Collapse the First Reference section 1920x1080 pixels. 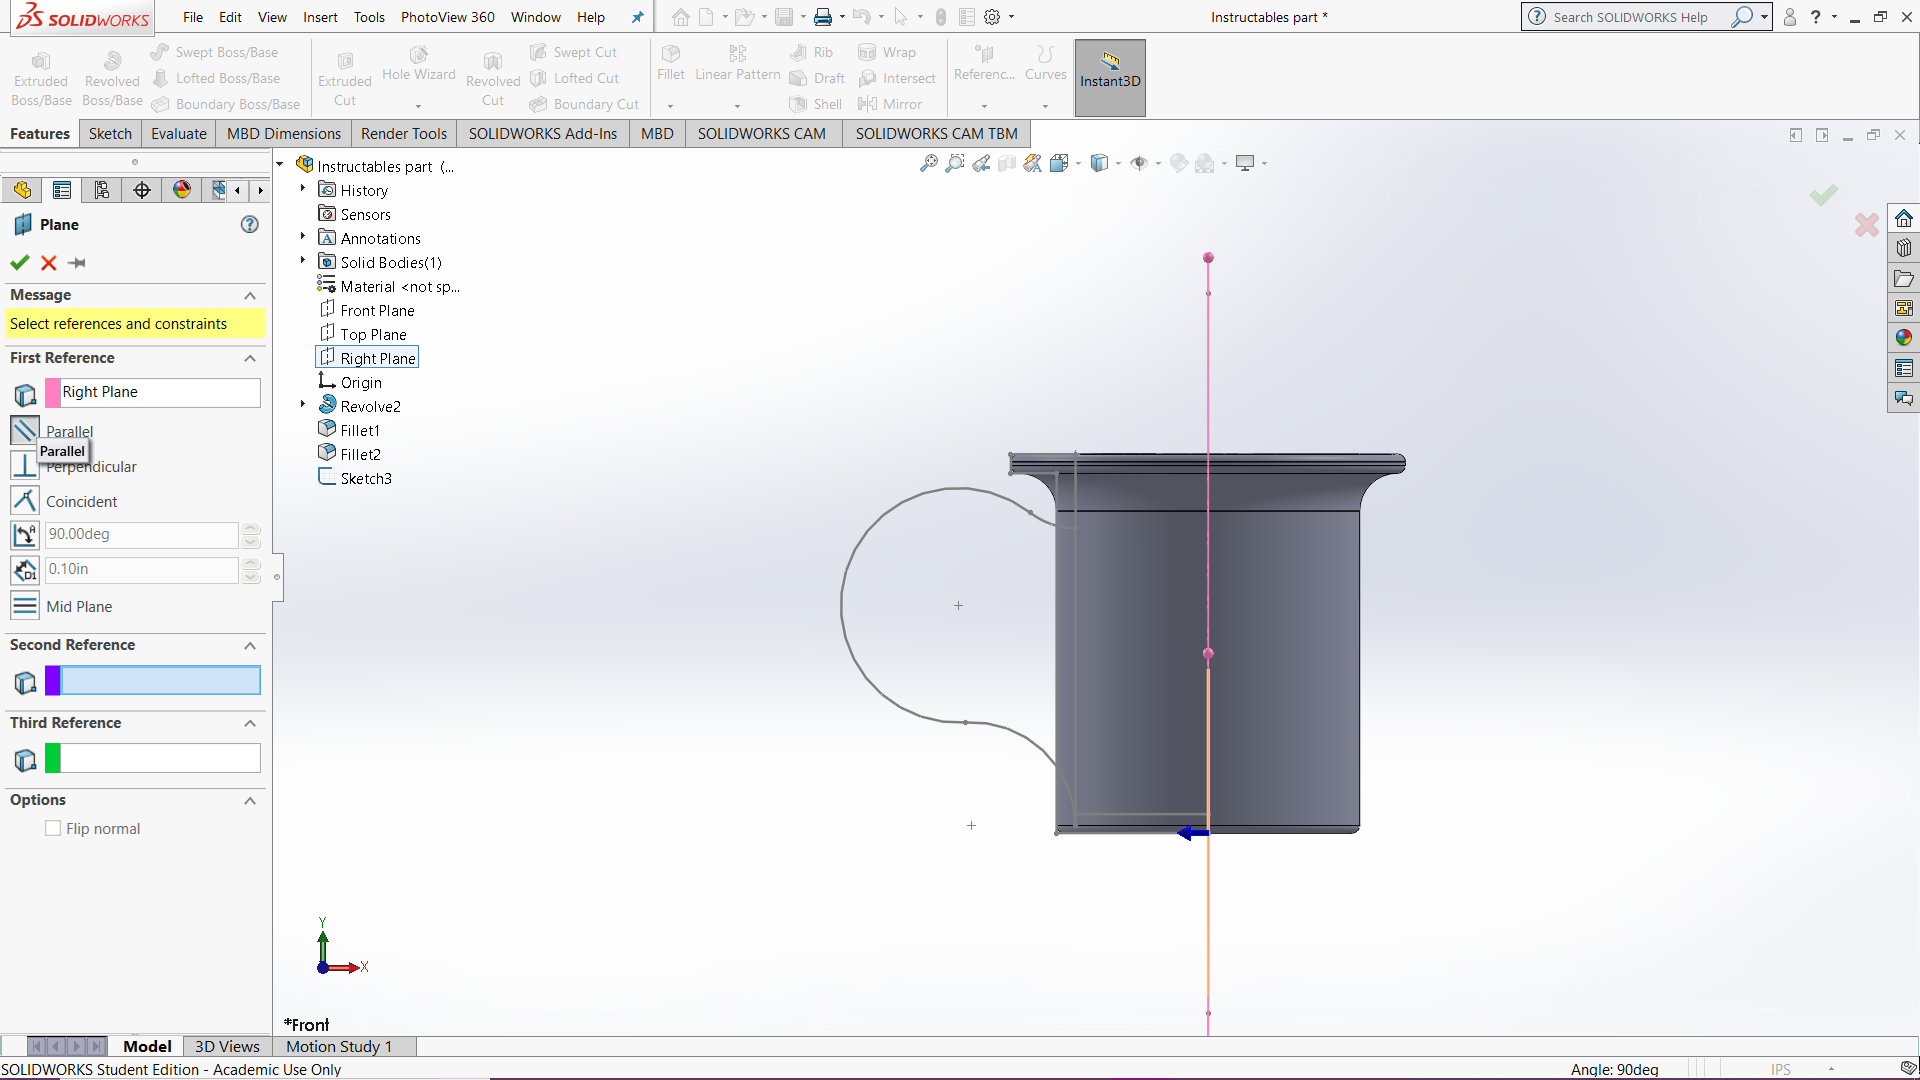click(x=250, y=359)
